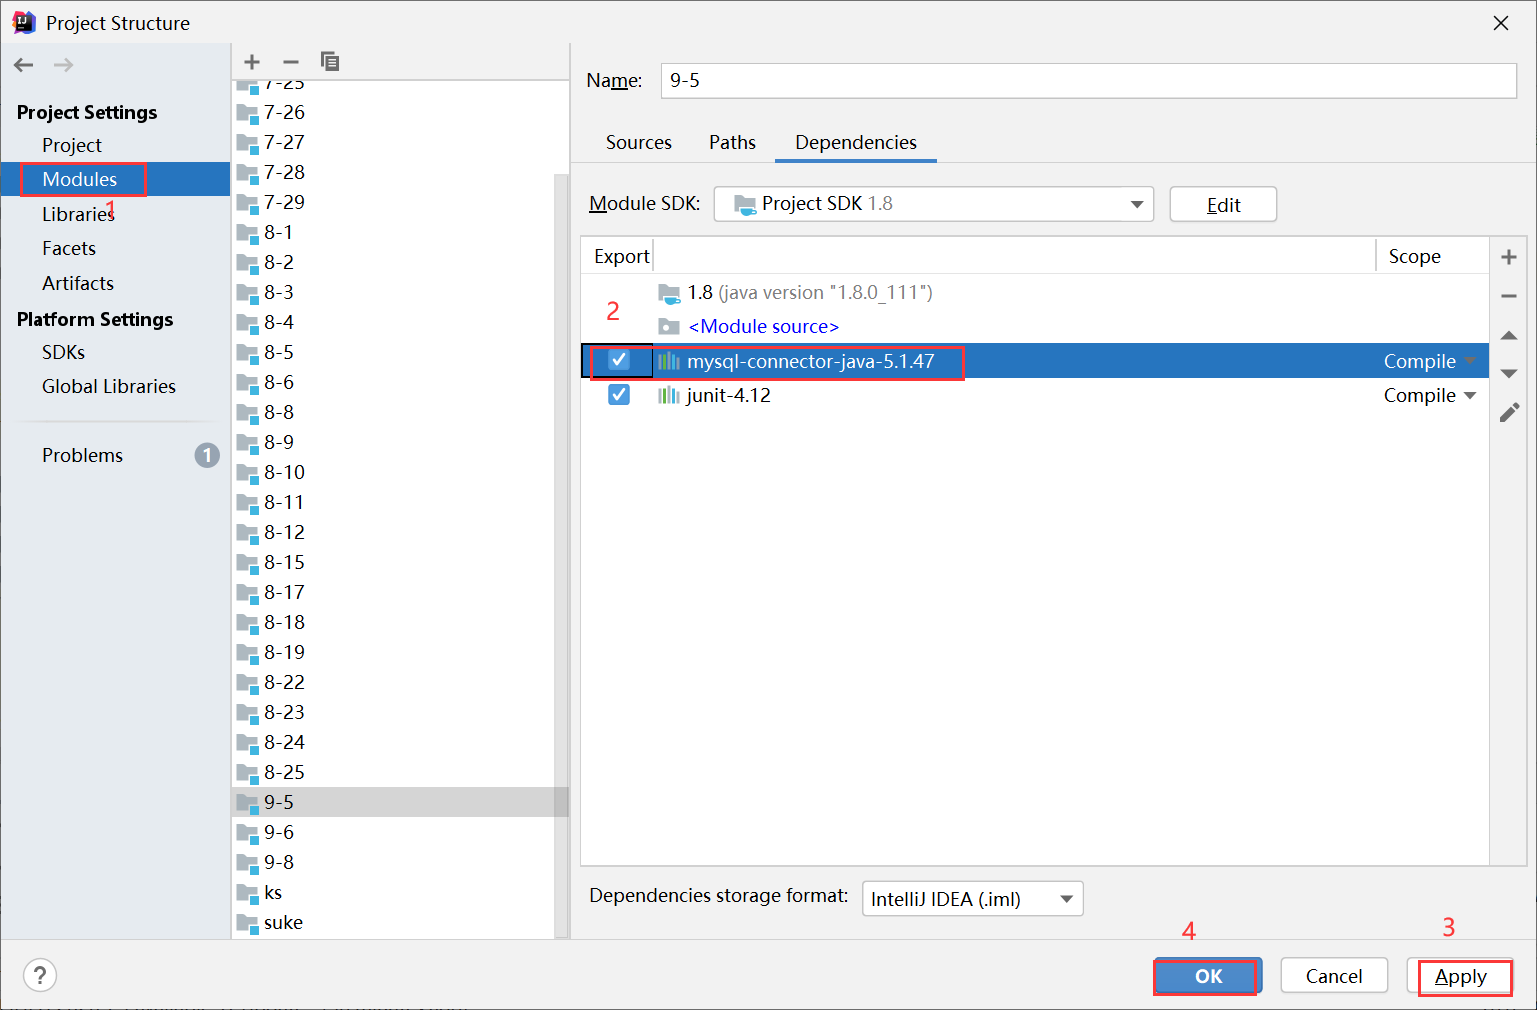This screenshot has width=1537, height=1010.
Task: Open Global Libraries under Platform Settings
Action: pyautogui.click(x=109, y=386)
